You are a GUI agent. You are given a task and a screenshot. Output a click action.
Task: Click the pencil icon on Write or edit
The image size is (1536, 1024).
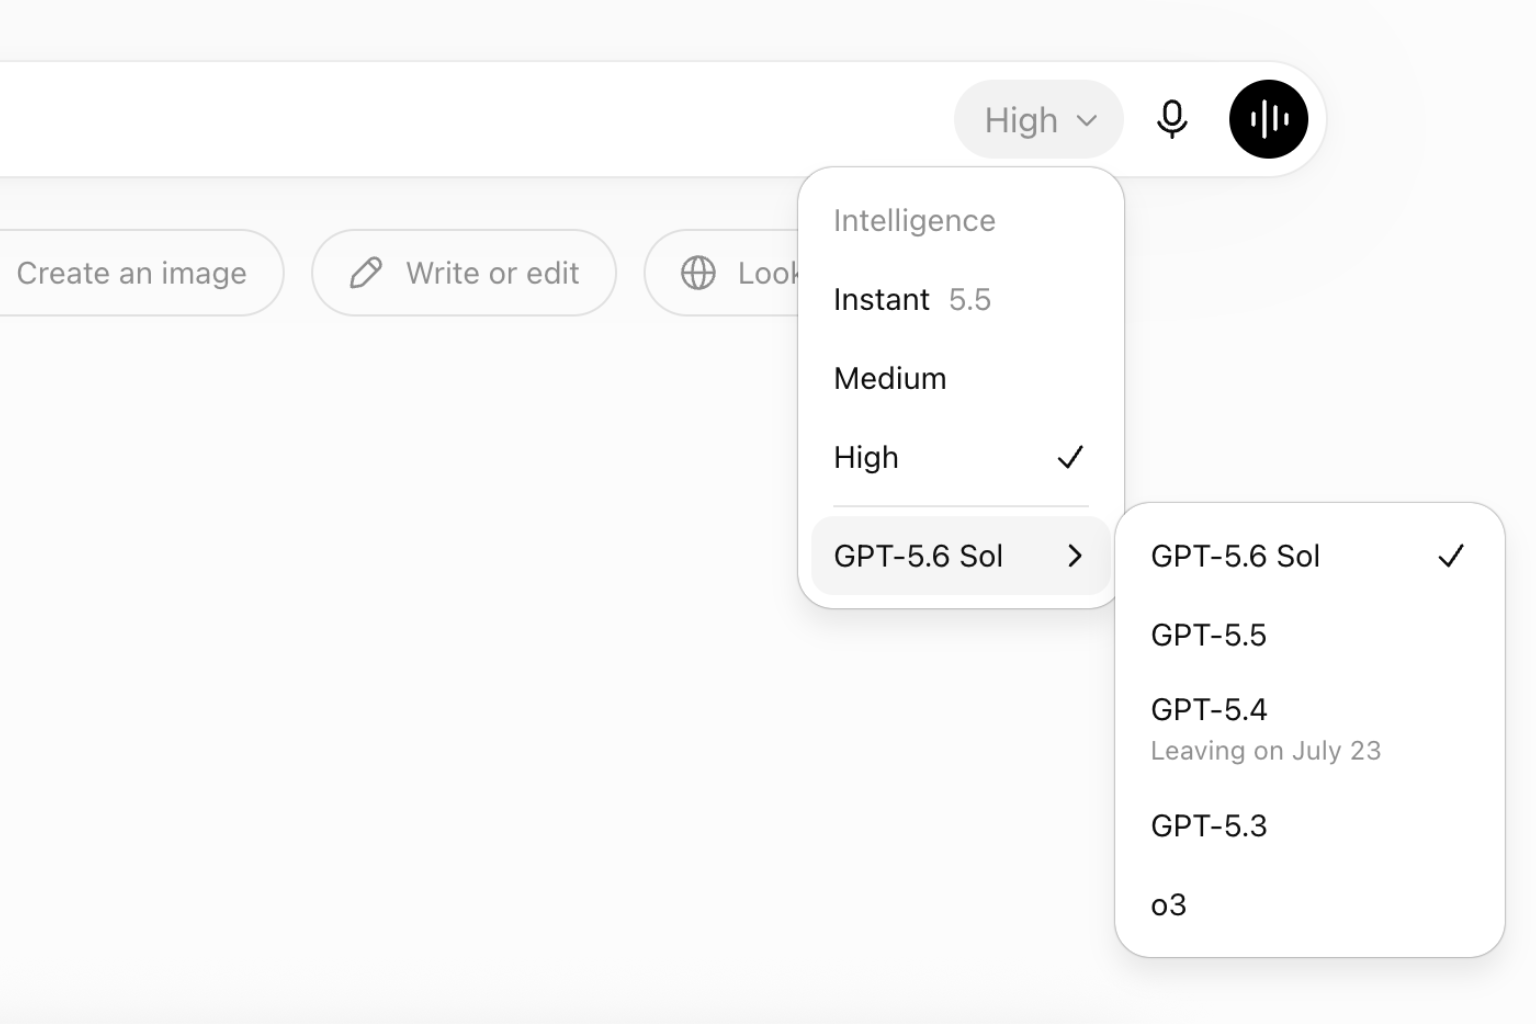pos(366,273)
